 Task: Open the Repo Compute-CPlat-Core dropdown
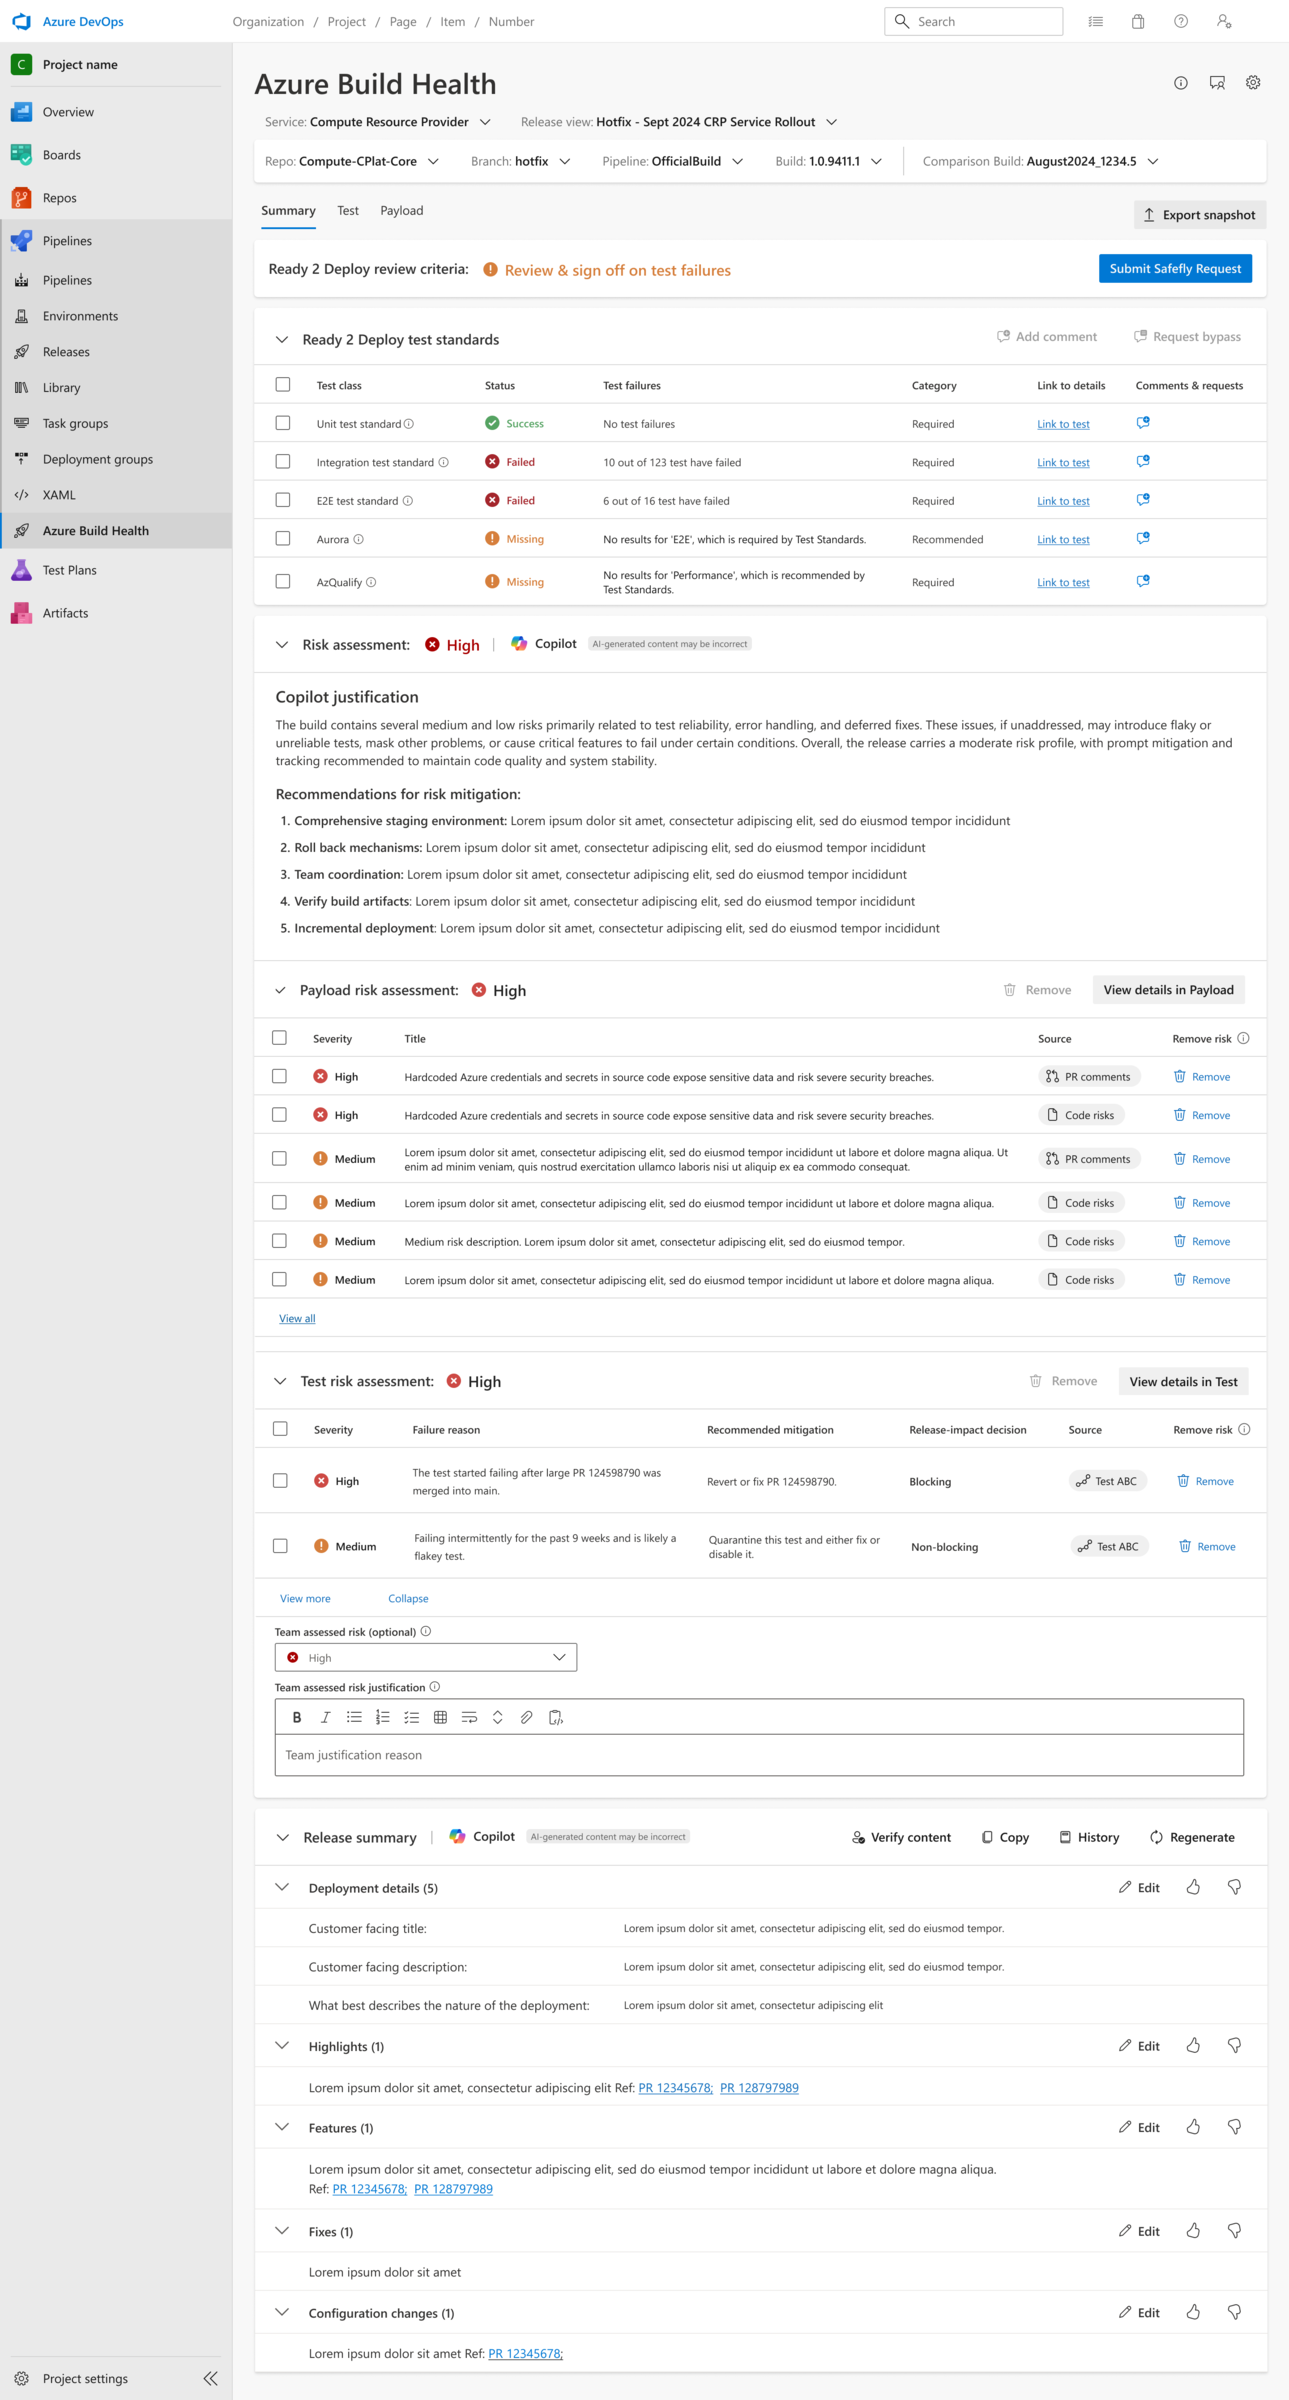tap(352, 161)
